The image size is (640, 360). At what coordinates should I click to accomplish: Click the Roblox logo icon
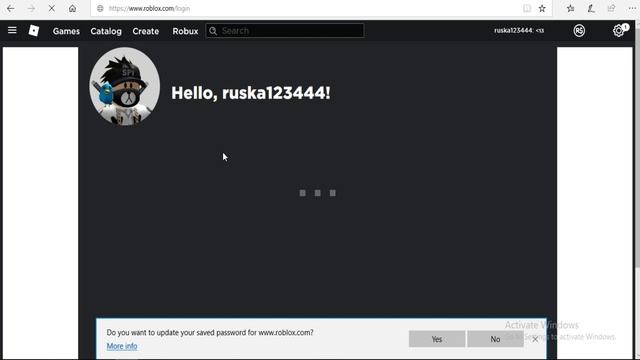(34, 31)
